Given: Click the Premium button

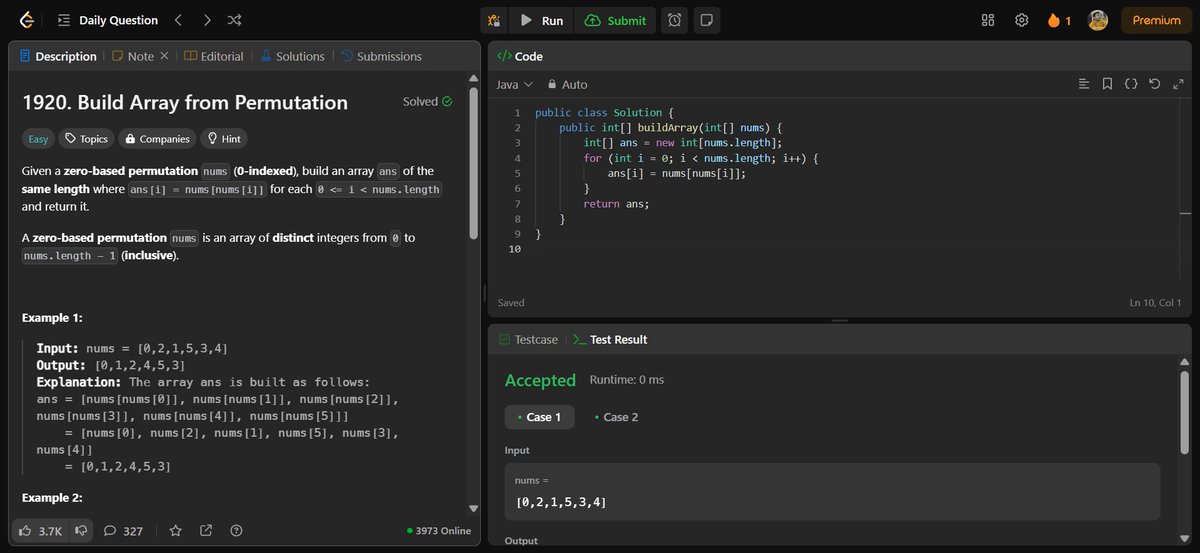Looking at the screenshot, I should pos(1156,20).
